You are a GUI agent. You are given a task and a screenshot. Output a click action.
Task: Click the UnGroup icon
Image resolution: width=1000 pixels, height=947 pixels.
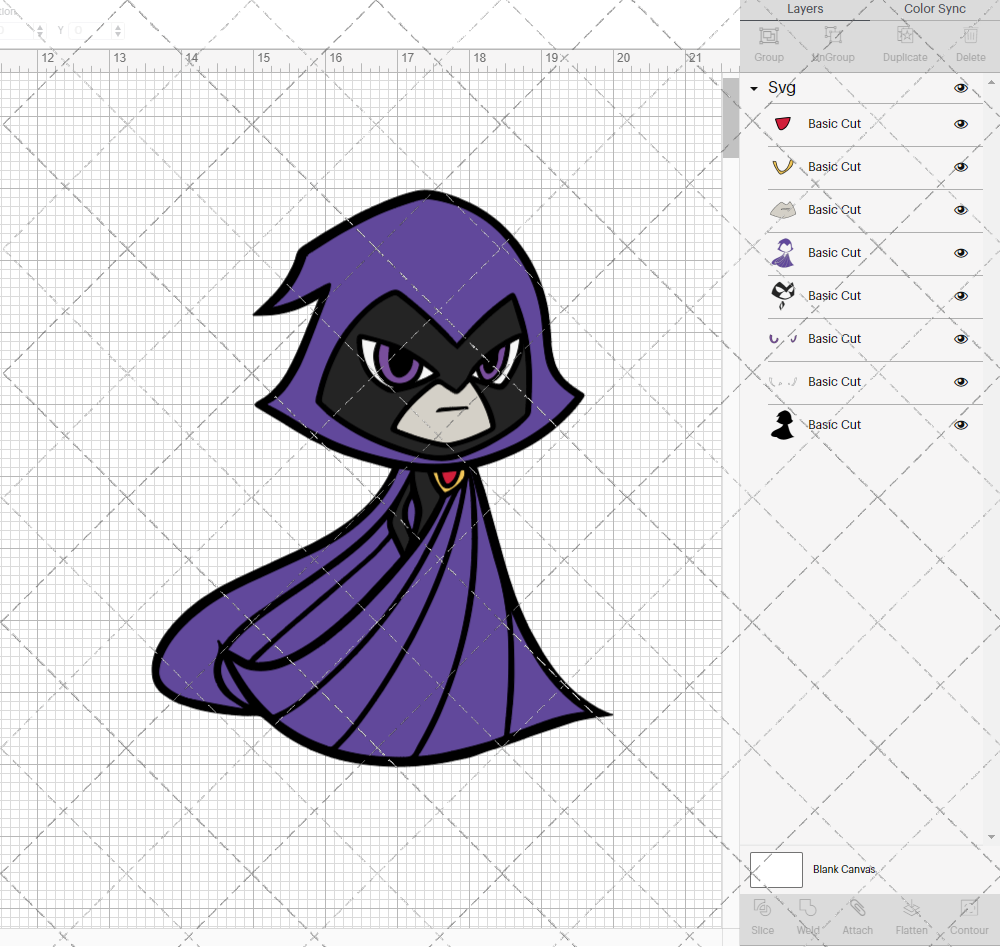coord(832,36)
